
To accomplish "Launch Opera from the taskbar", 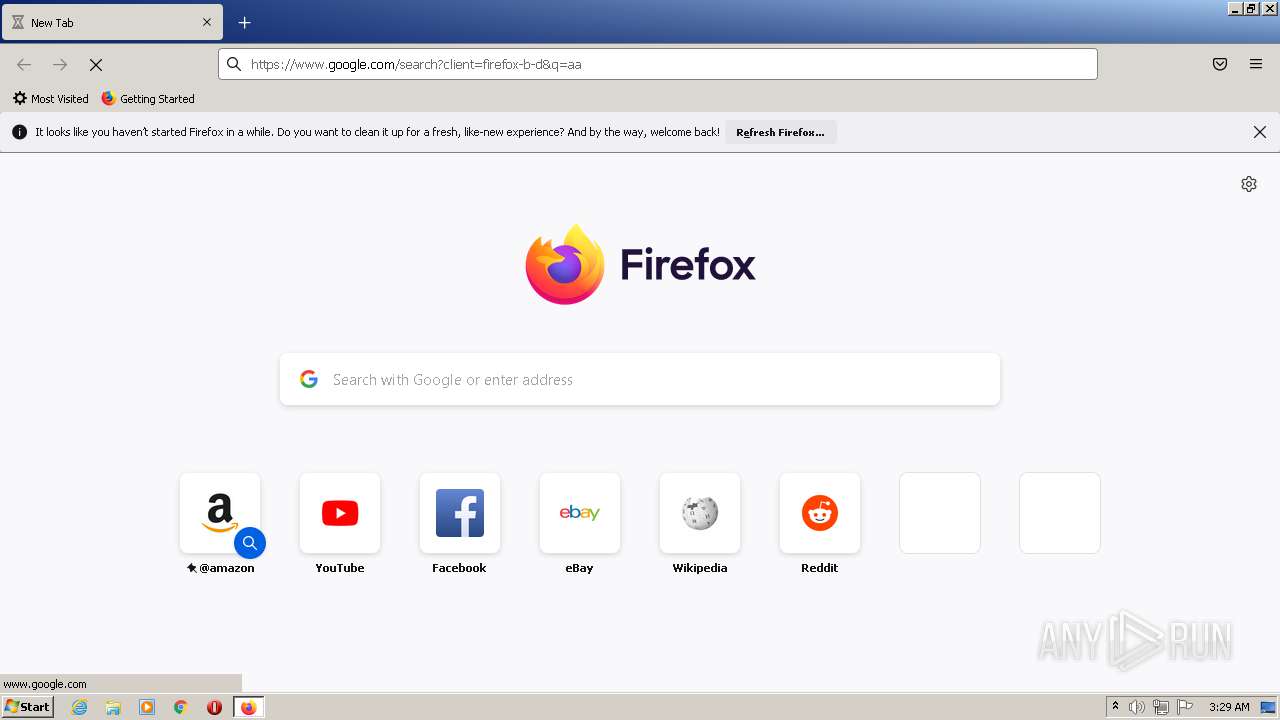I will (214, 707).
